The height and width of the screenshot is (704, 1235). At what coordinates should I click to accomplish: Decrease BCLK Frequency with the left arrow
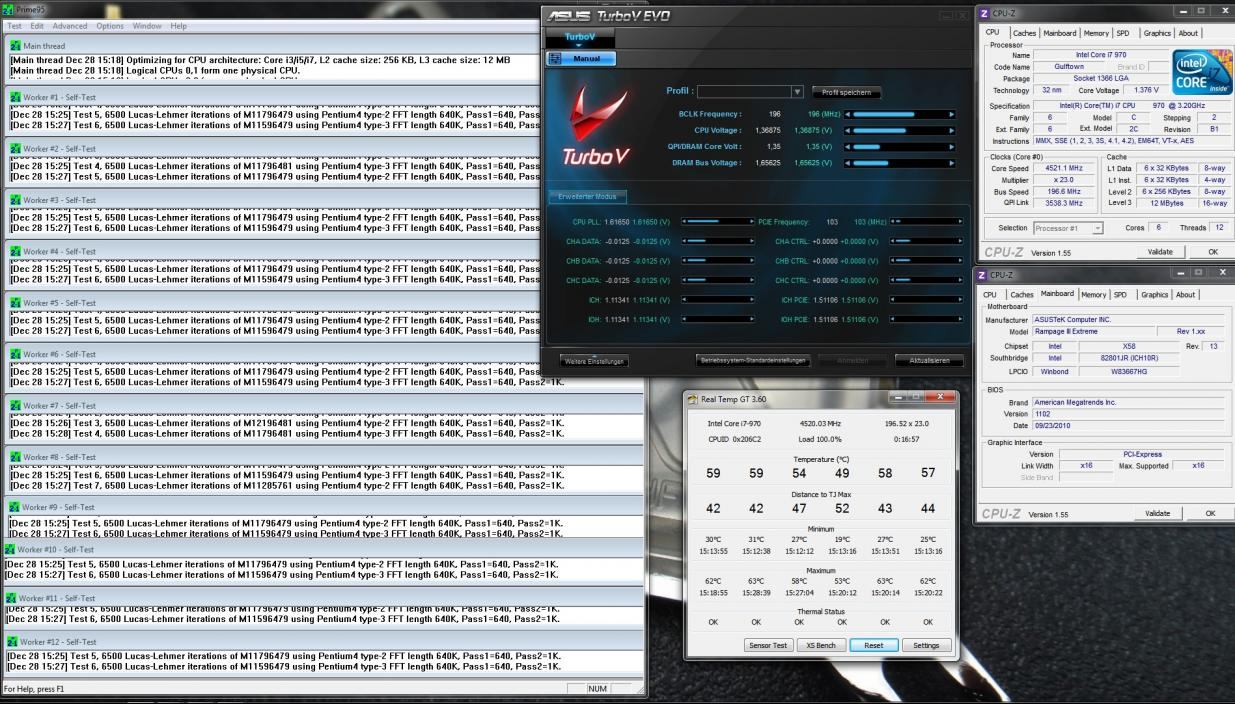pyautogui.click(x=849, y=115)
